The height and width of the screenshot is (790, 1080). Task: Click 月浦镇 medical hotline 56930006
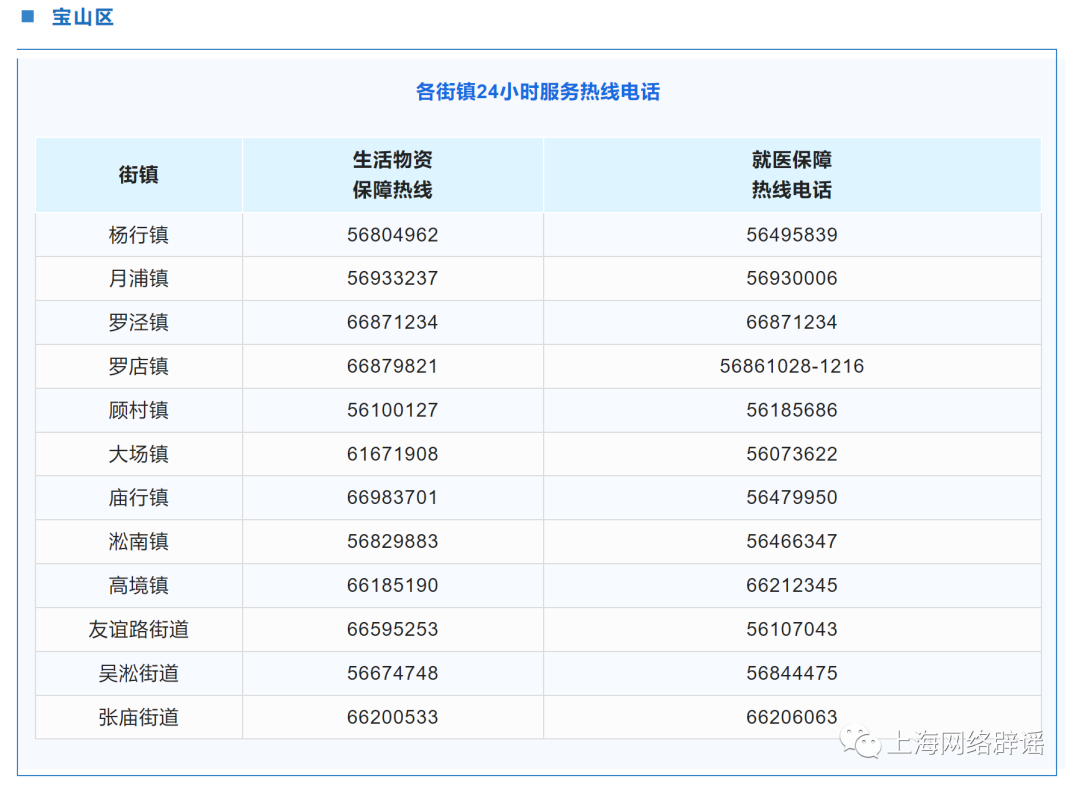click(x=790, y=278)
